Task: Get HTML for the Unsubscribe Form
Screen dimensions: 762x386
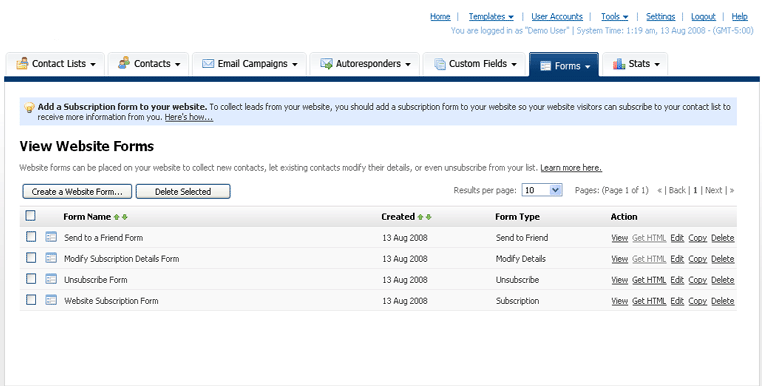Action: point(649,280)
